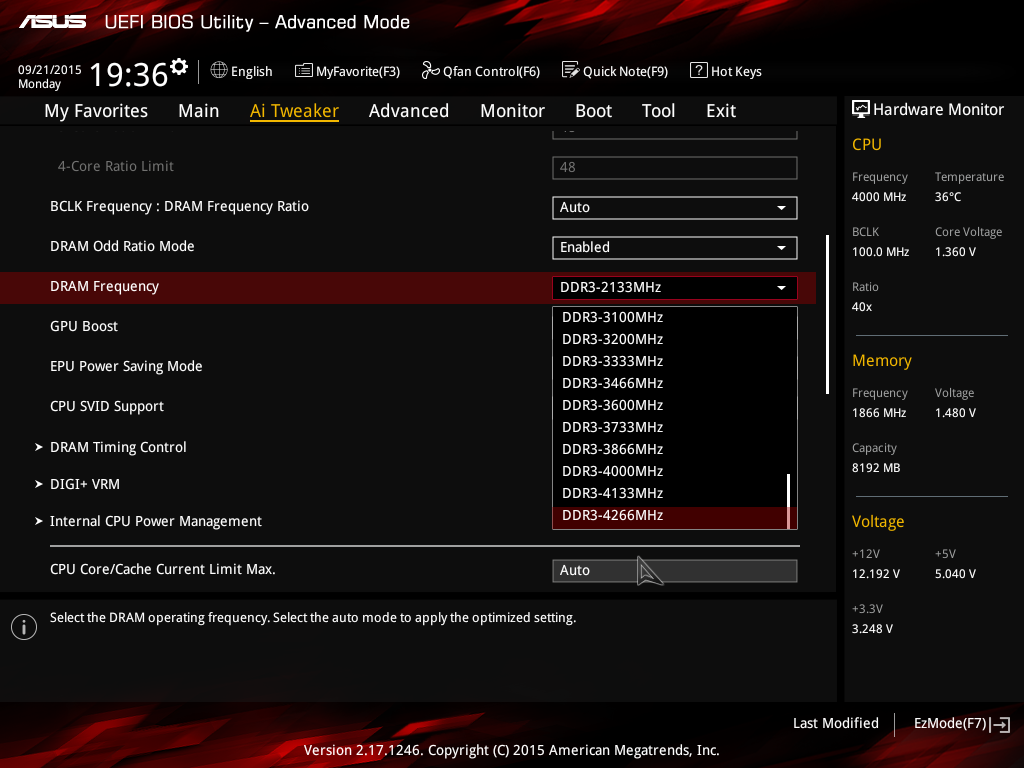Click the settings gear next to the clock
The height and width of the screenshot is (768, 1024).
[x=178, y=67]
